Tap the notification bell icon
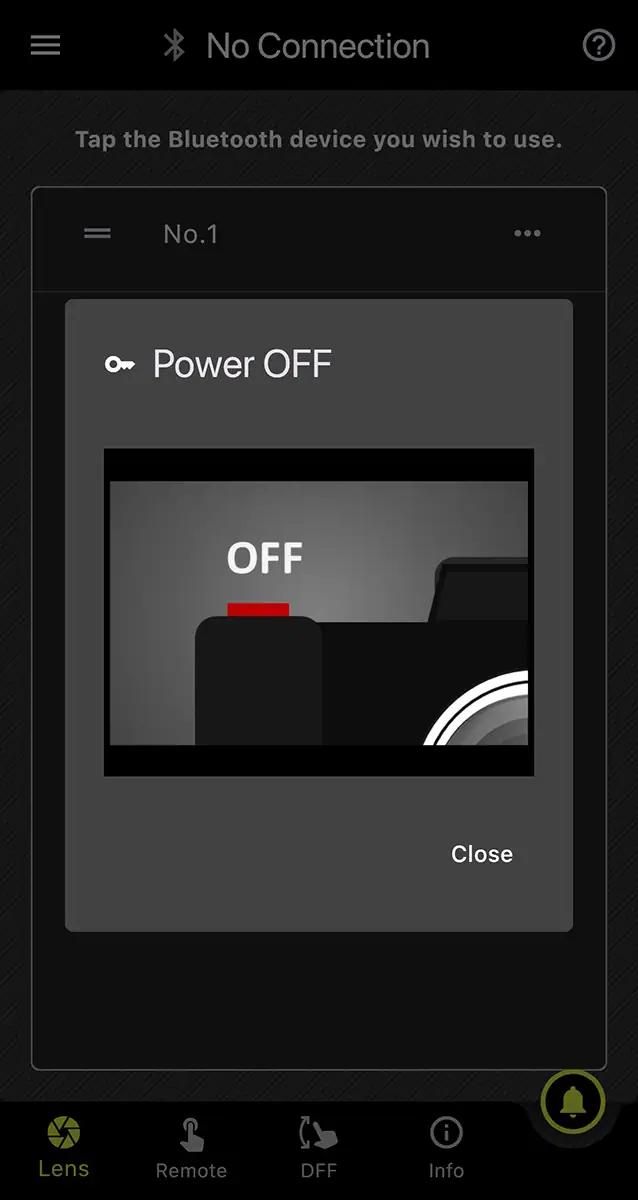The height and width of the screenshot is (1200, 638). point(573,1101)
